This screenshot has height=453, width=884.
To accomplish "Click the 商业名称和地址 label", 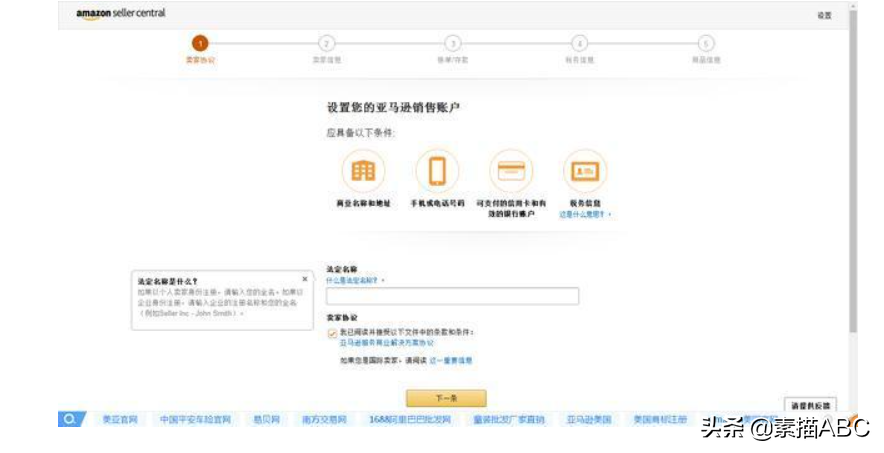I will point(363,203).
